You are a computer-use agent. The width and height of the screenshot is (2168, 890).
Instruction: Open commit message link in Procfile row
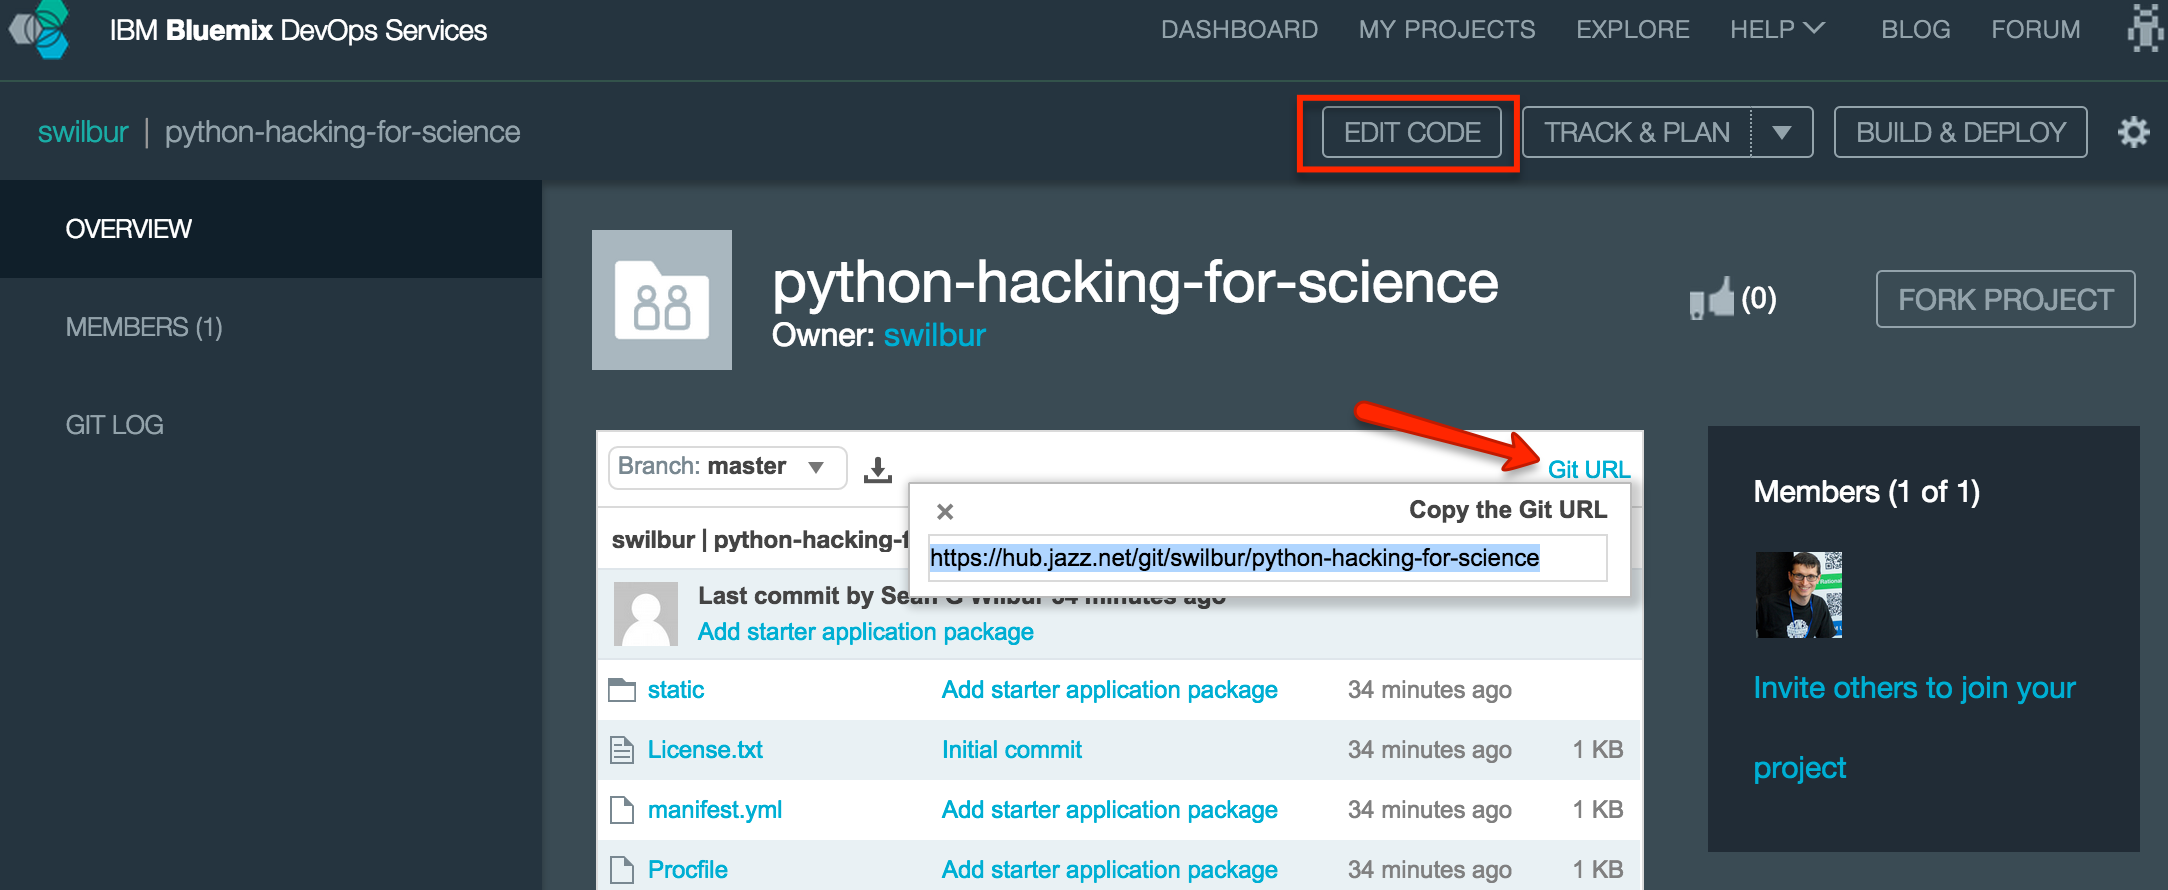(1110, 870)
